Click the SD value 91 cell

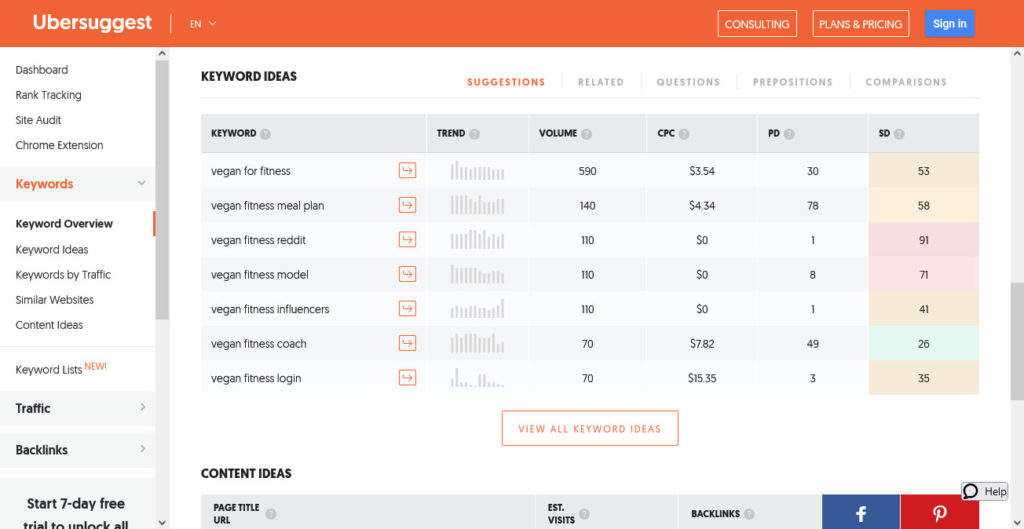coord(923,240)
